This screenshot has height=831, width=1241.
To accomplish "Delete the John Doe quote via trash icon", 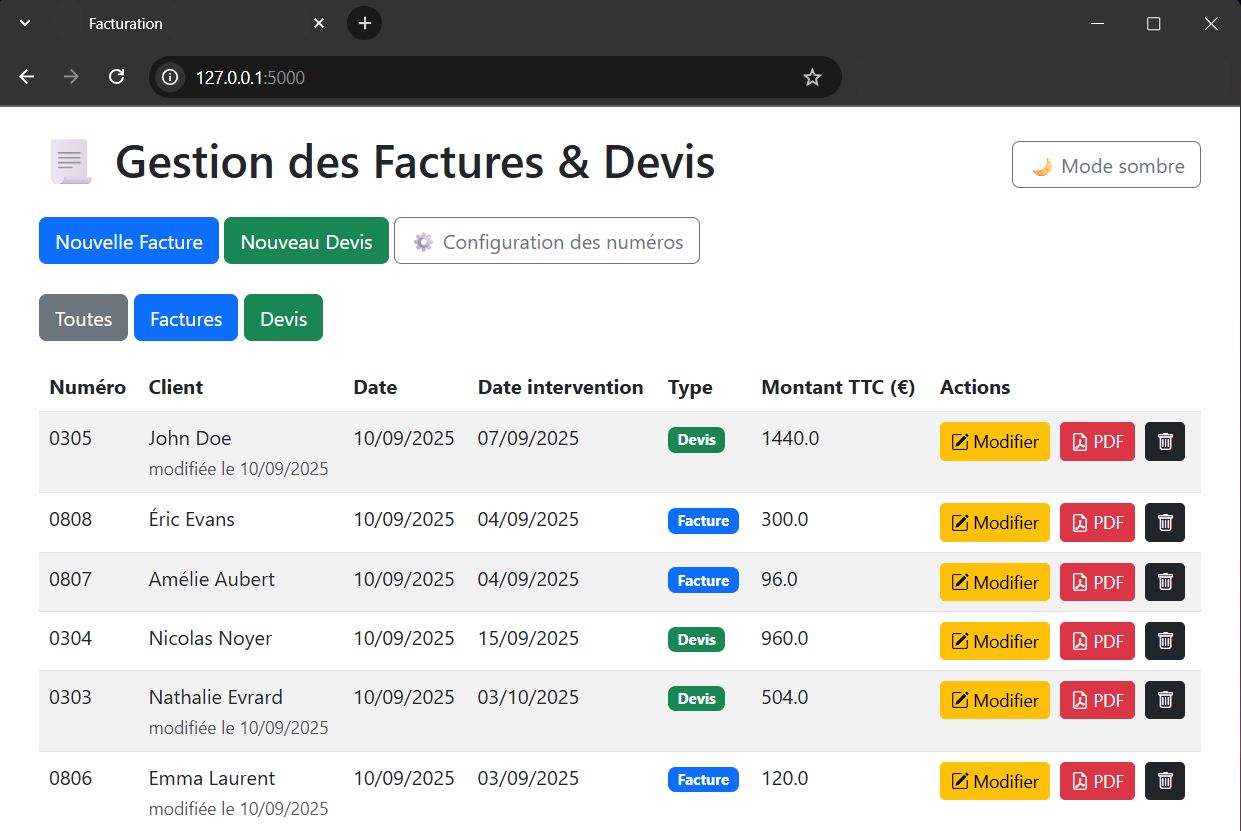I will [x=1164, y=441].
